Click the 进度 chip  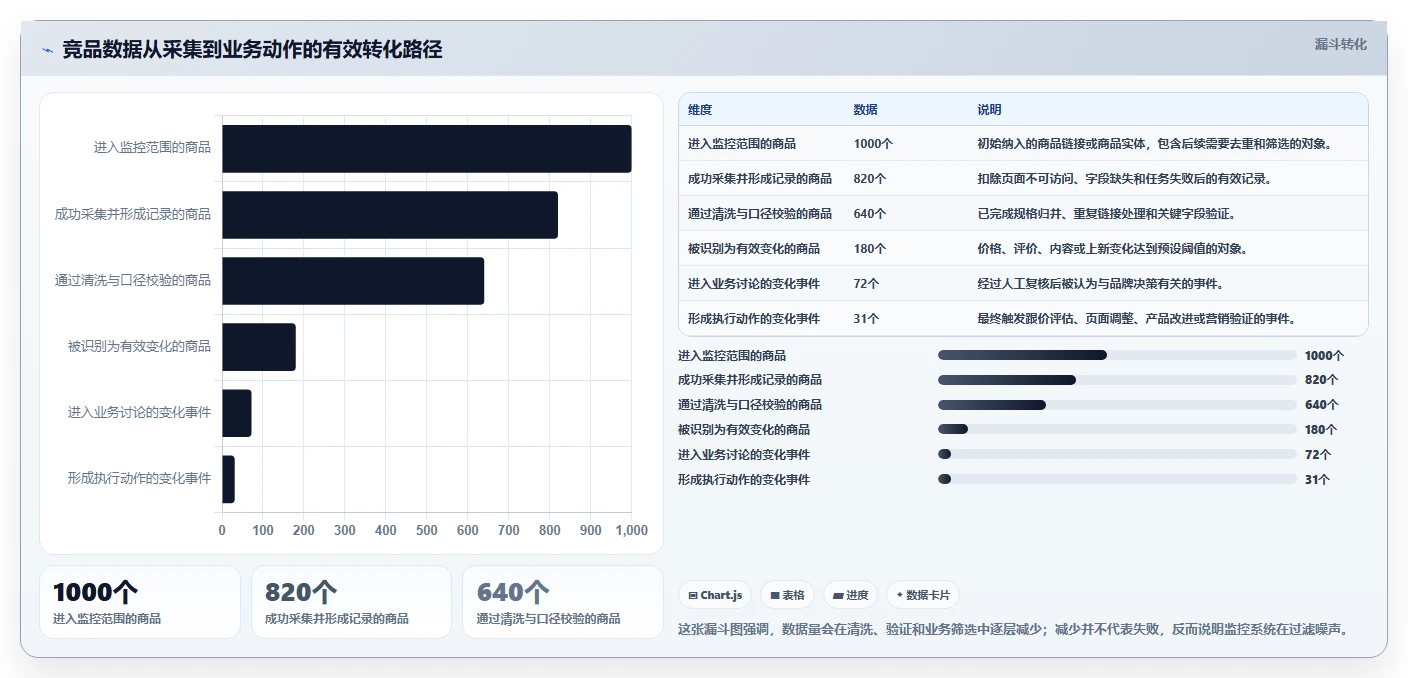850,595
